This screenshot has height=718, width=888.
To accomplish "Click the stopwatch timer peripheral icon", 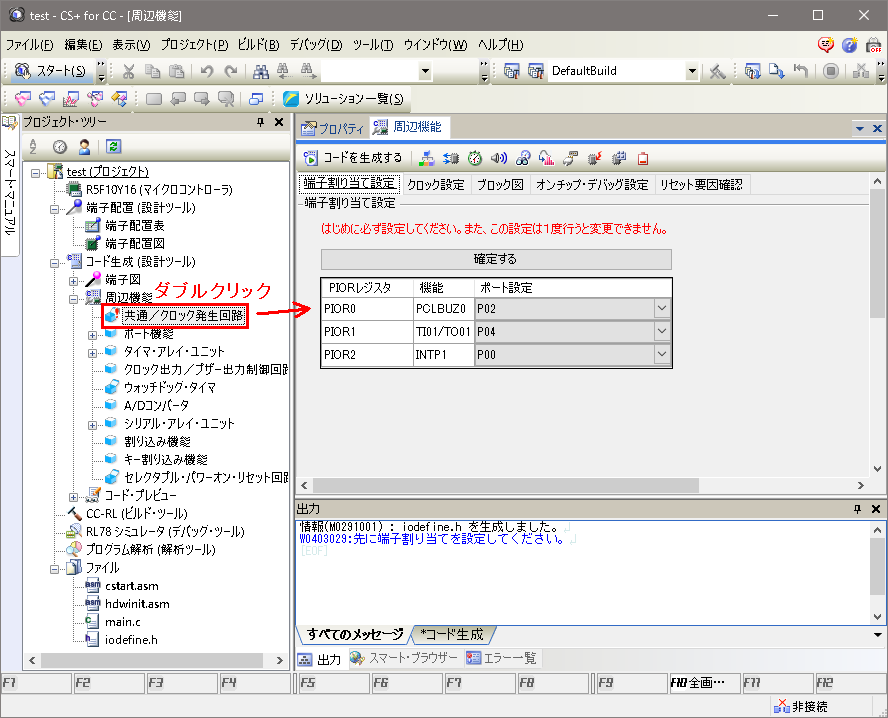I will click(475, 159).
